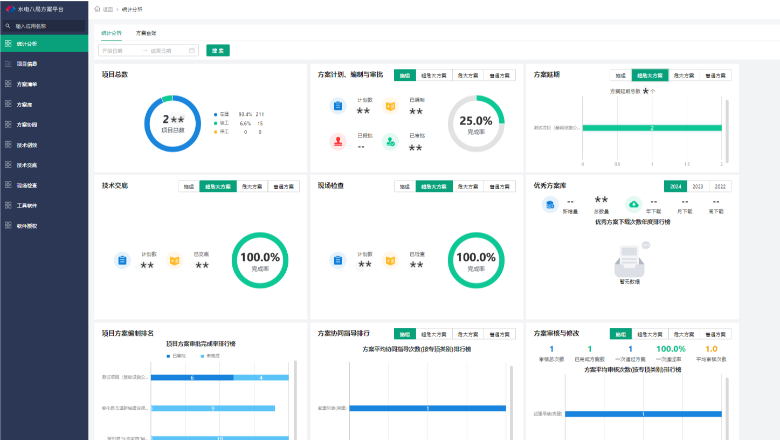780x440 pixels.
Task: Switch to the second tab beside 统计分析
Action: 146,33
